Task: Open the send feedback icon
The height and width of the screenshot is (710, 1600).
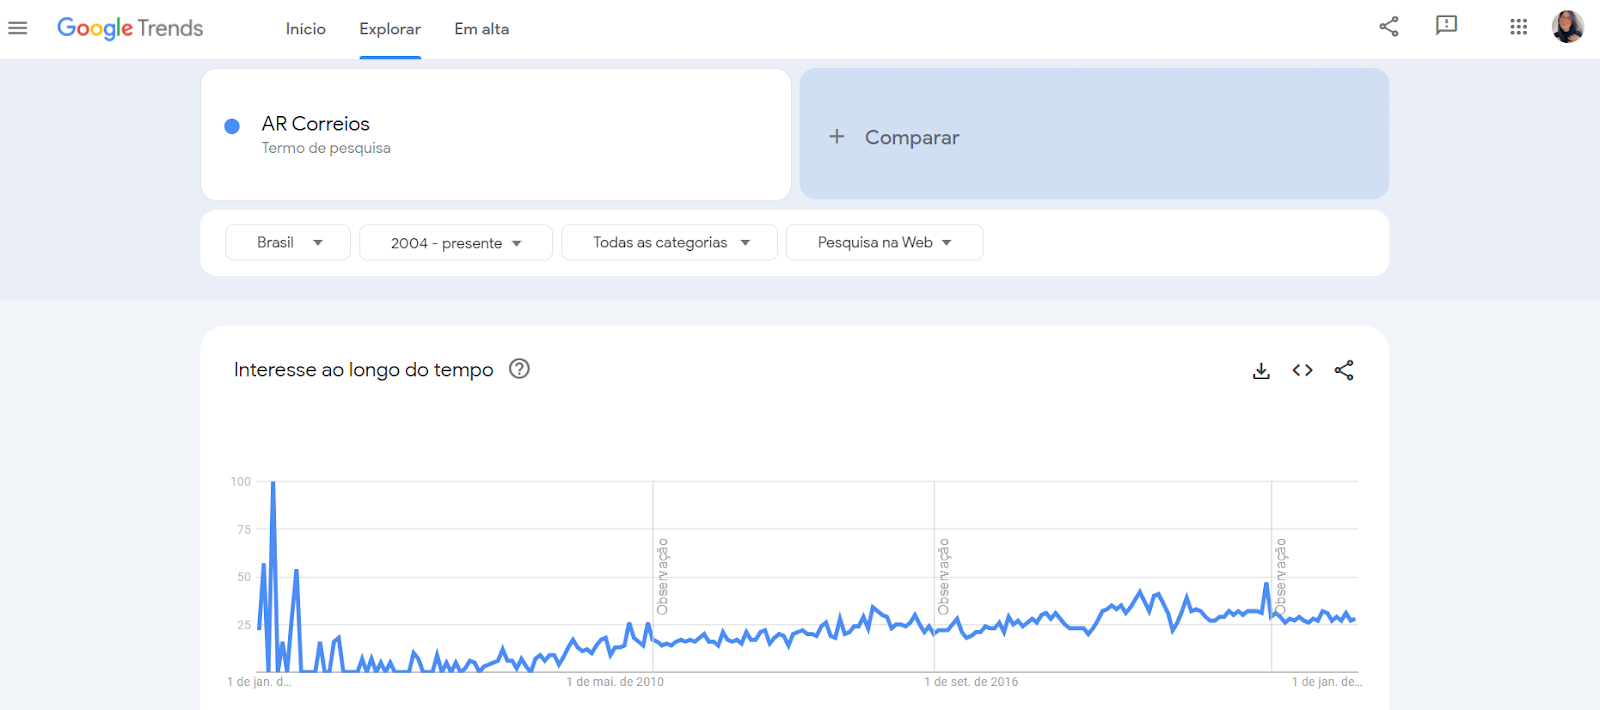Action: point(1446,26)
